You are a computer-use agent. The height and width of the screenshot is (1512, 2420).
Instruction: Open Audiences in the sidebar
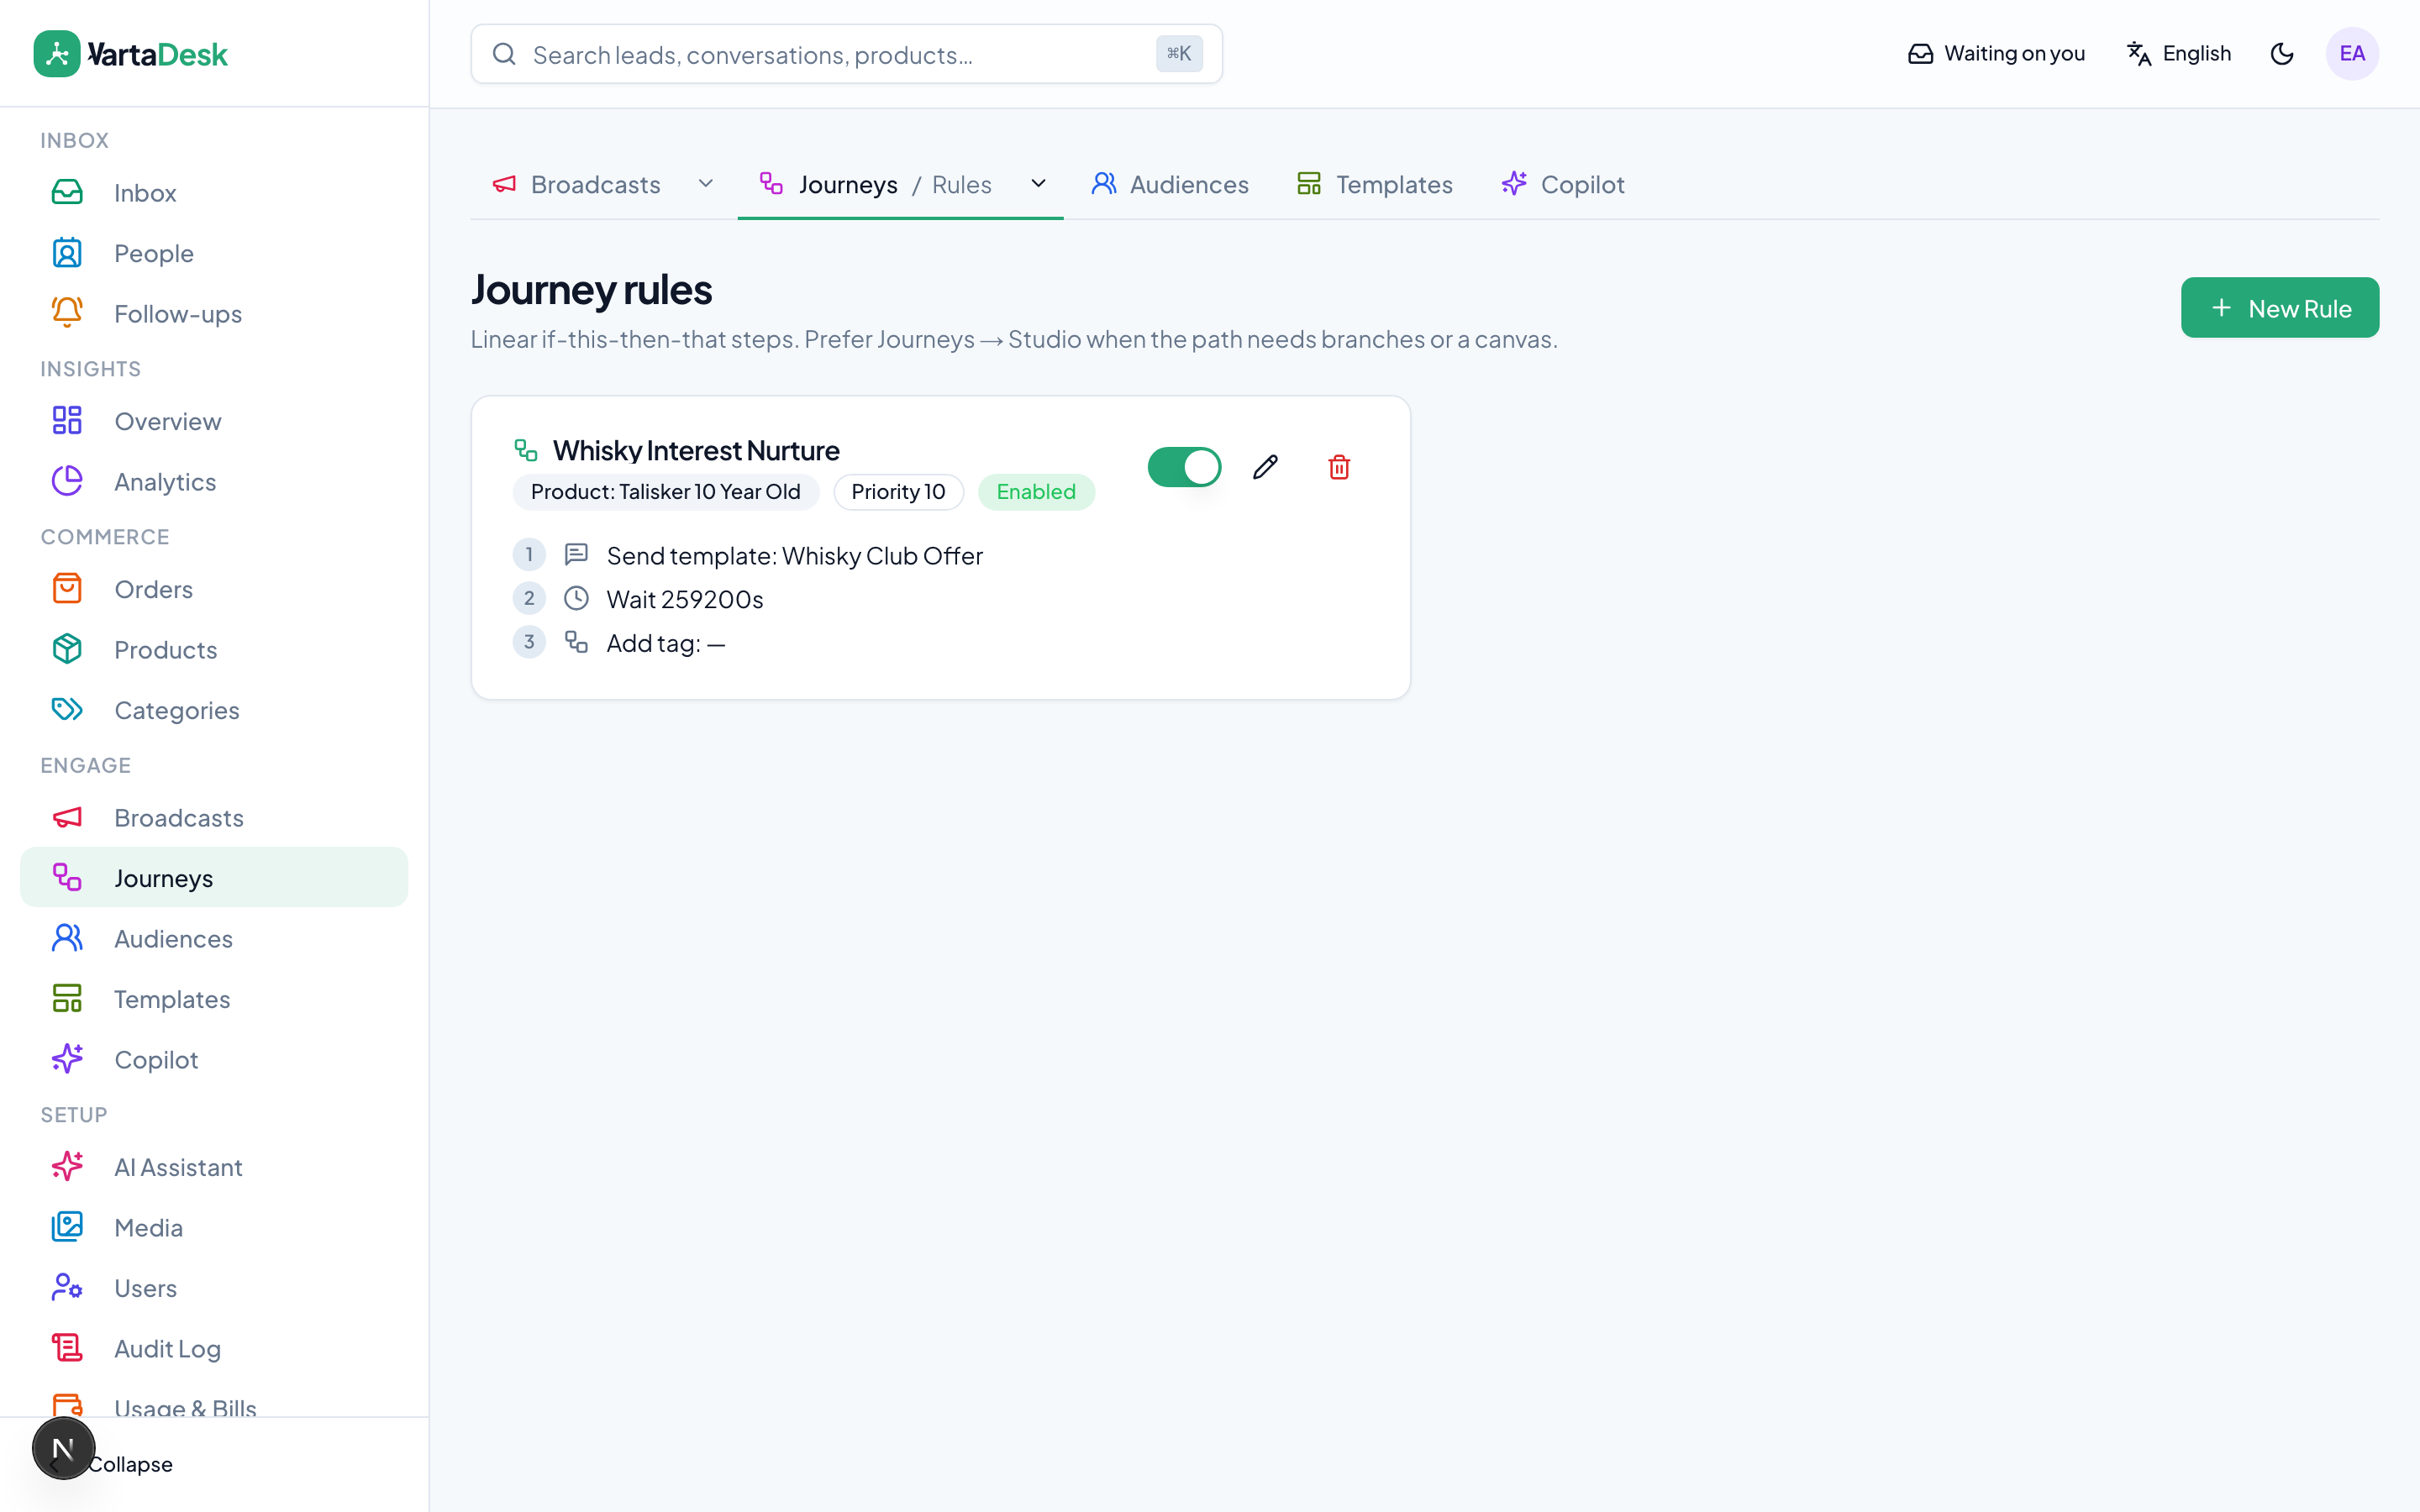click(214, 939)
